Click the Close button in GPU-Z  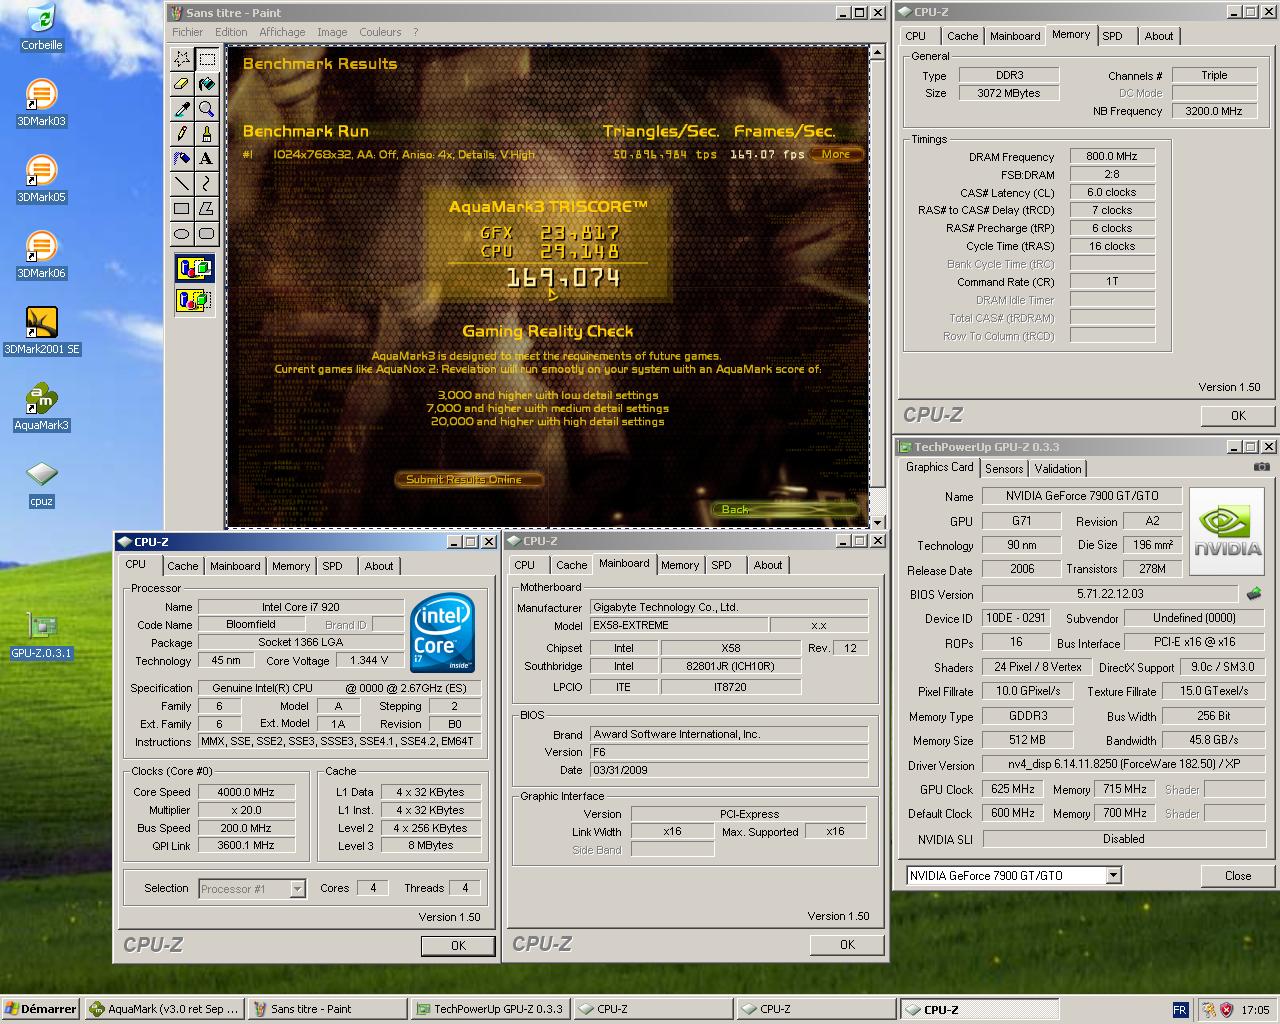[x=1238, y=876]
